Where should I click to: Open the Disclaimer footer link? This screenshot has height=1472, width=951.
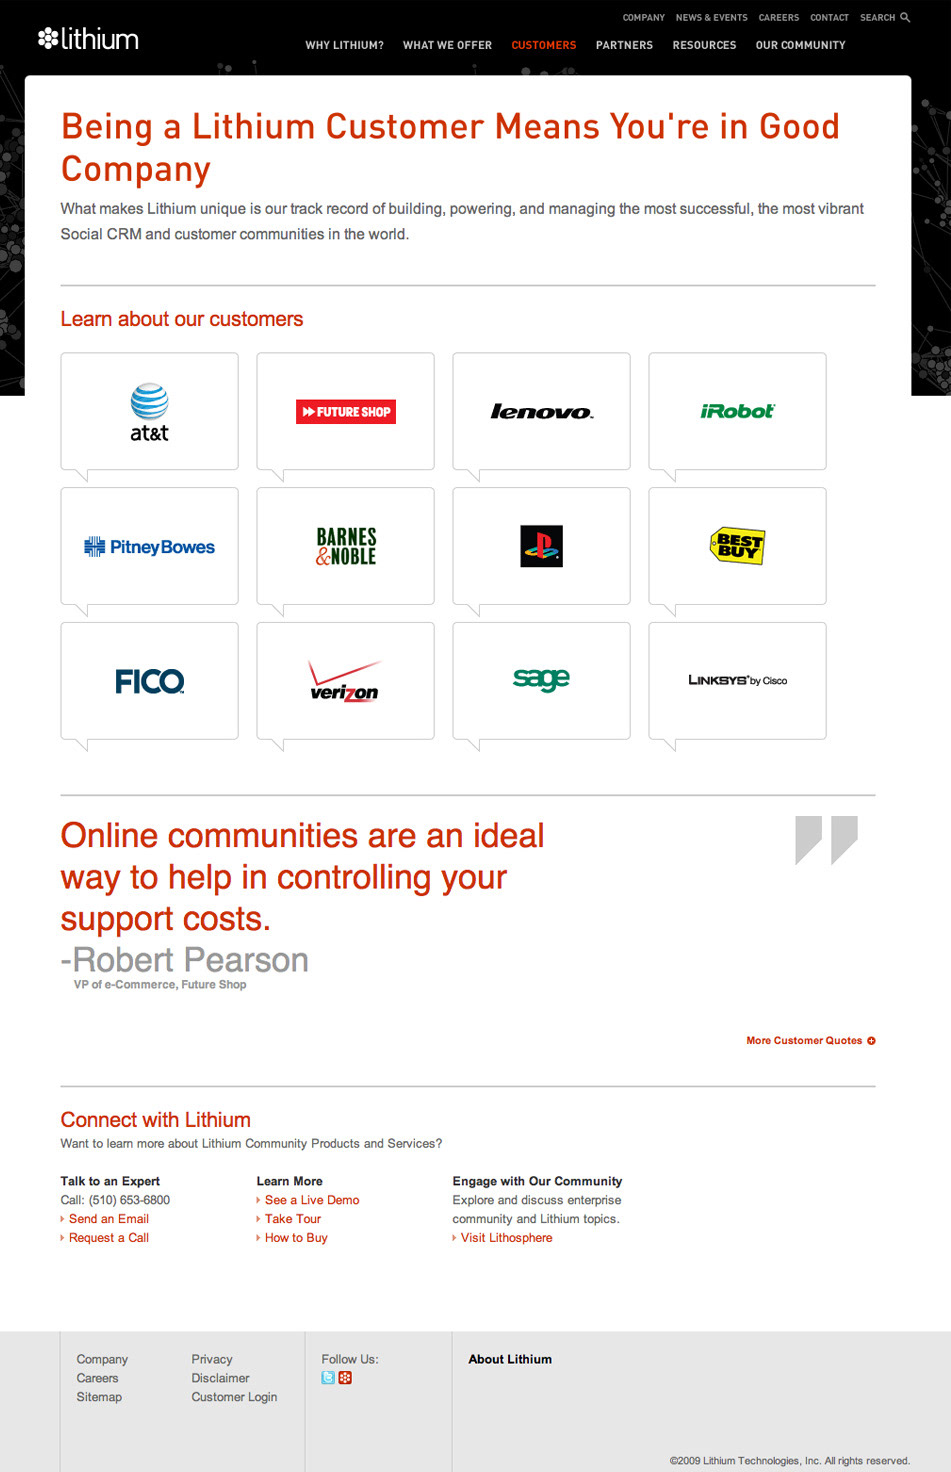coord(220,1378)
